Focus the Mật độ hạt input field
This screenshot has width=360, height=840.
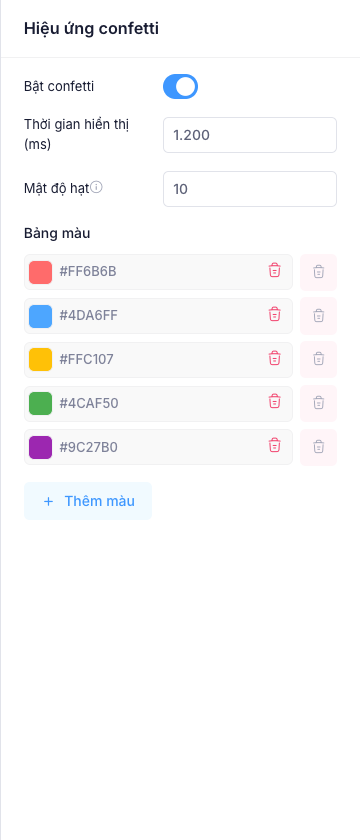[250, 189]
